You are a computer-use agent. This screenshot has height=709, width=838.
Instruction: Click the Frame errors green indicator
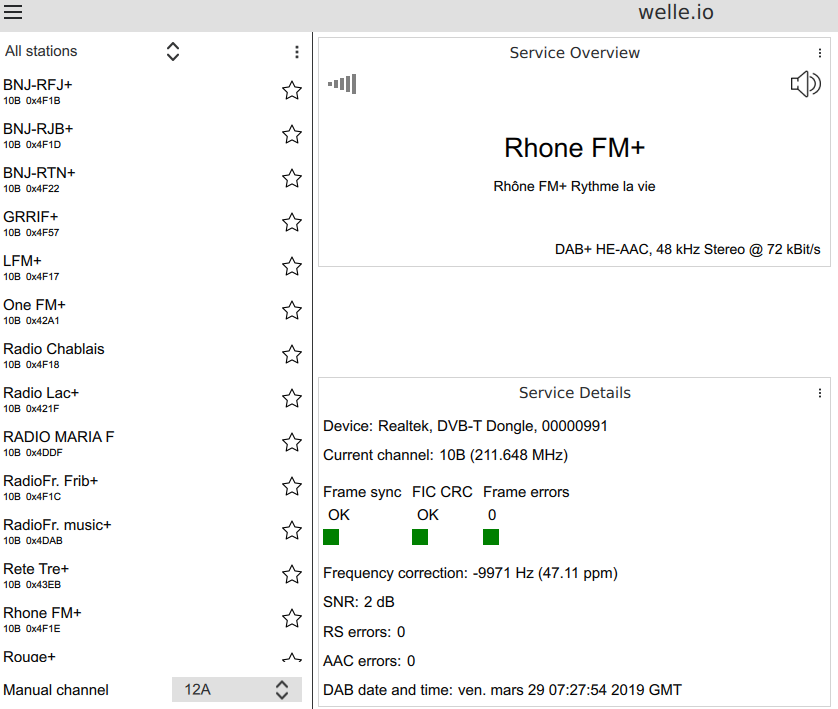click(491, 537)
